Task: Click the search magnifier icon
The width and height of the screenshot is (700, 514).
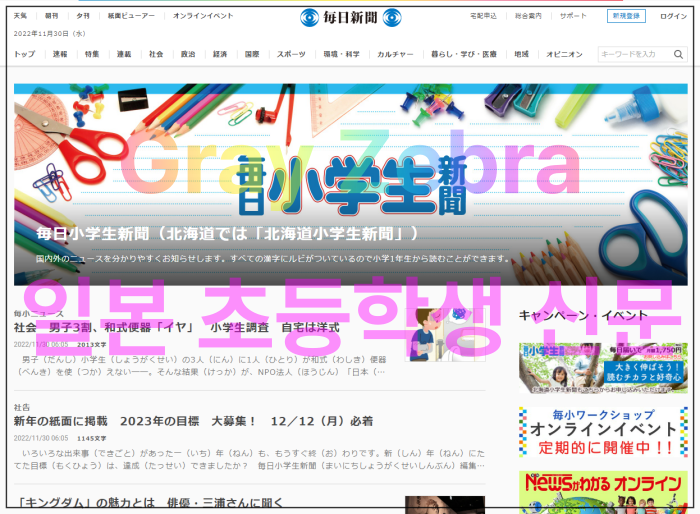Action: click(678, 54)
